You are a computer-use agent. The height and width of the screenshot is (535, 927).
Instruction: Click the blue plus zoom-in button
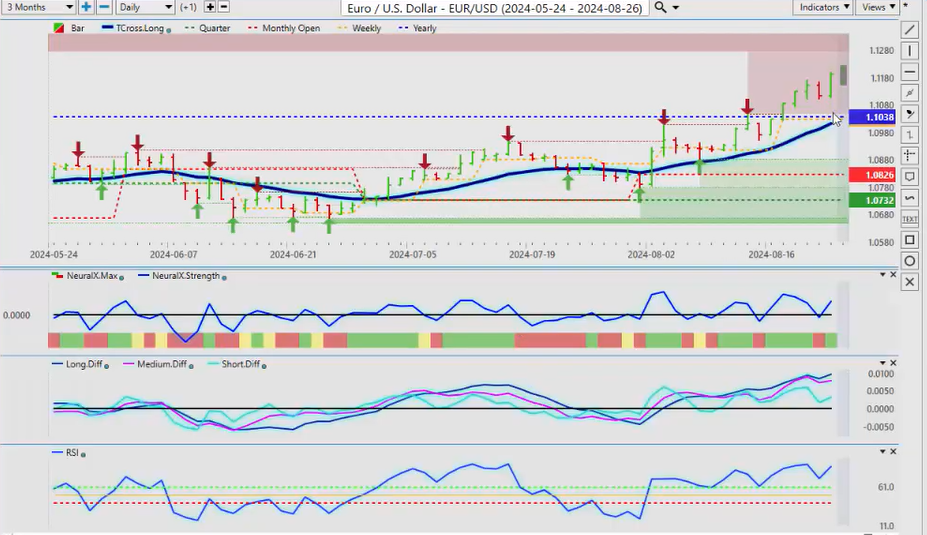[x=87, y=7]
